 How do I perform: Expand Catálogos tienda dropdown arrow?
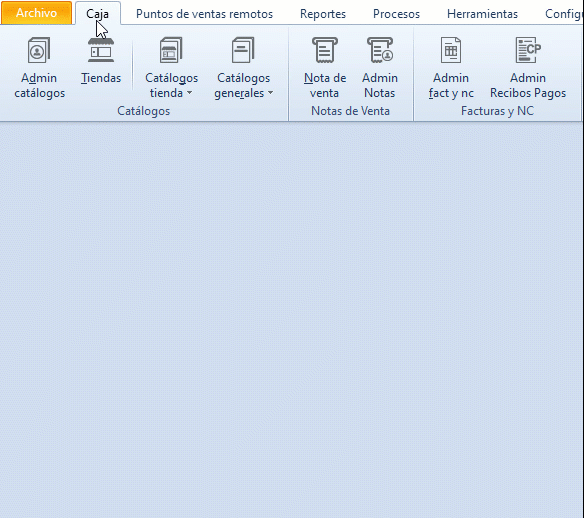coord(190,93)
